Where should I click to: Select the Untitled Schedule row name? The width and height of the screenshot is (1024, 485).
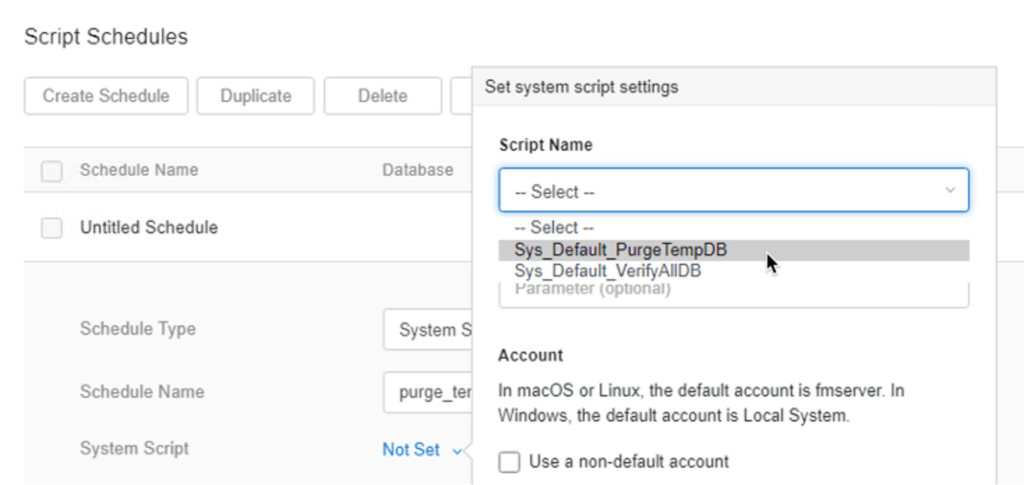[149, 228]
